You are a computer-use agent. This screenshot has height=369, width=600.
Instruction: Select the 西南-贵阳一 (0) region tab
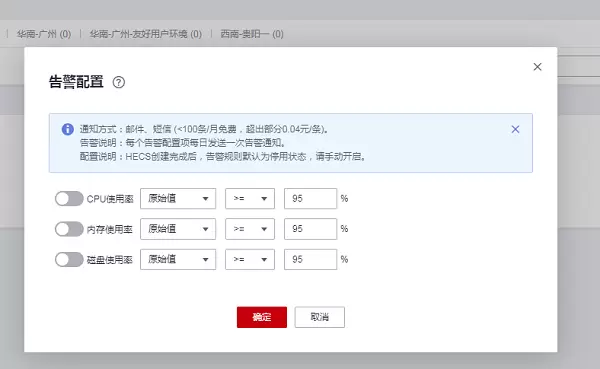pos(252,34)
